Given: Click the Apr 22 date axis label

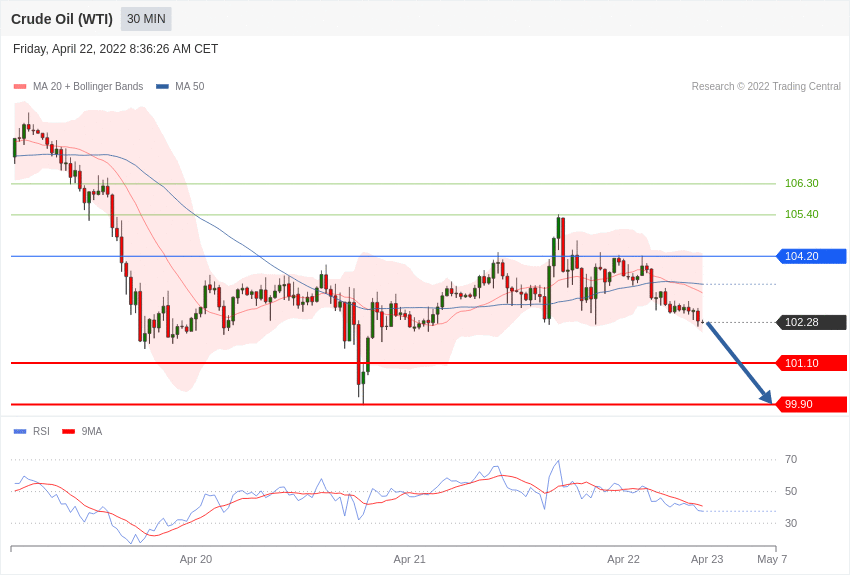Looking at the screenshot, I should 623,559.
